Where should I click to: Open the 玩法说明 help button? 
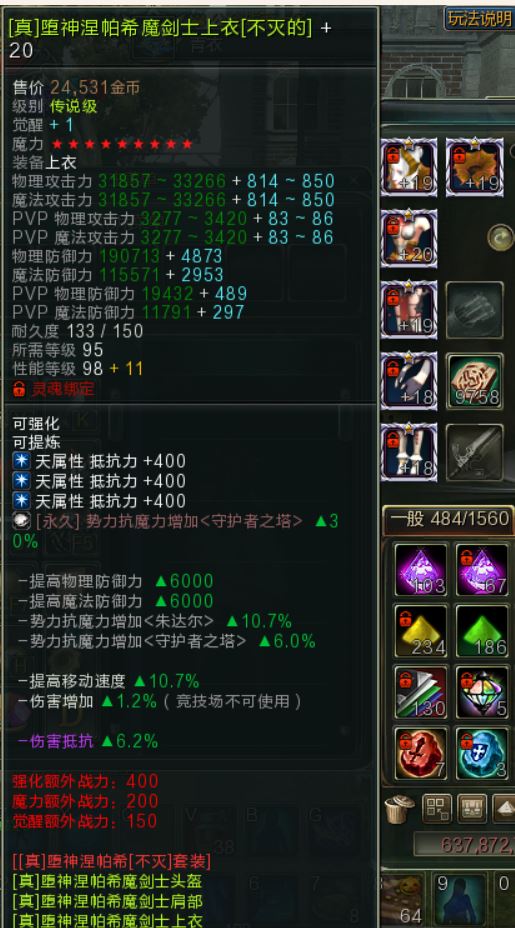point(479,18)
